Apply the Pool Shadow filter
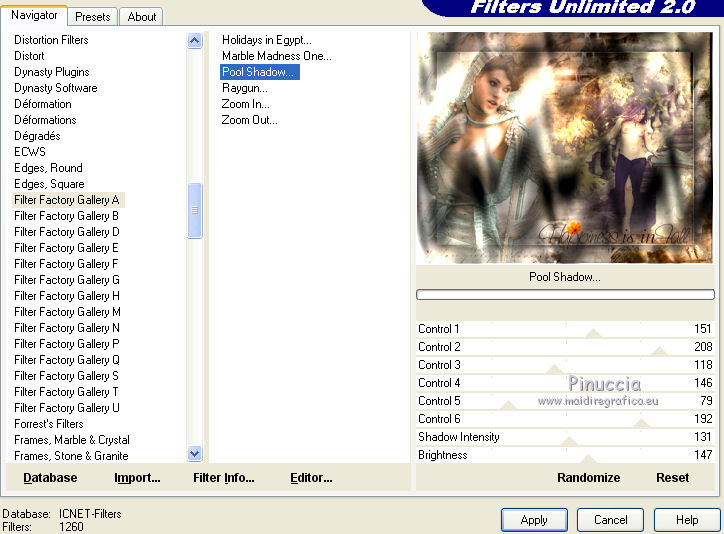The image size is (724, 534). pyautogui.click(x=534, y=520)
